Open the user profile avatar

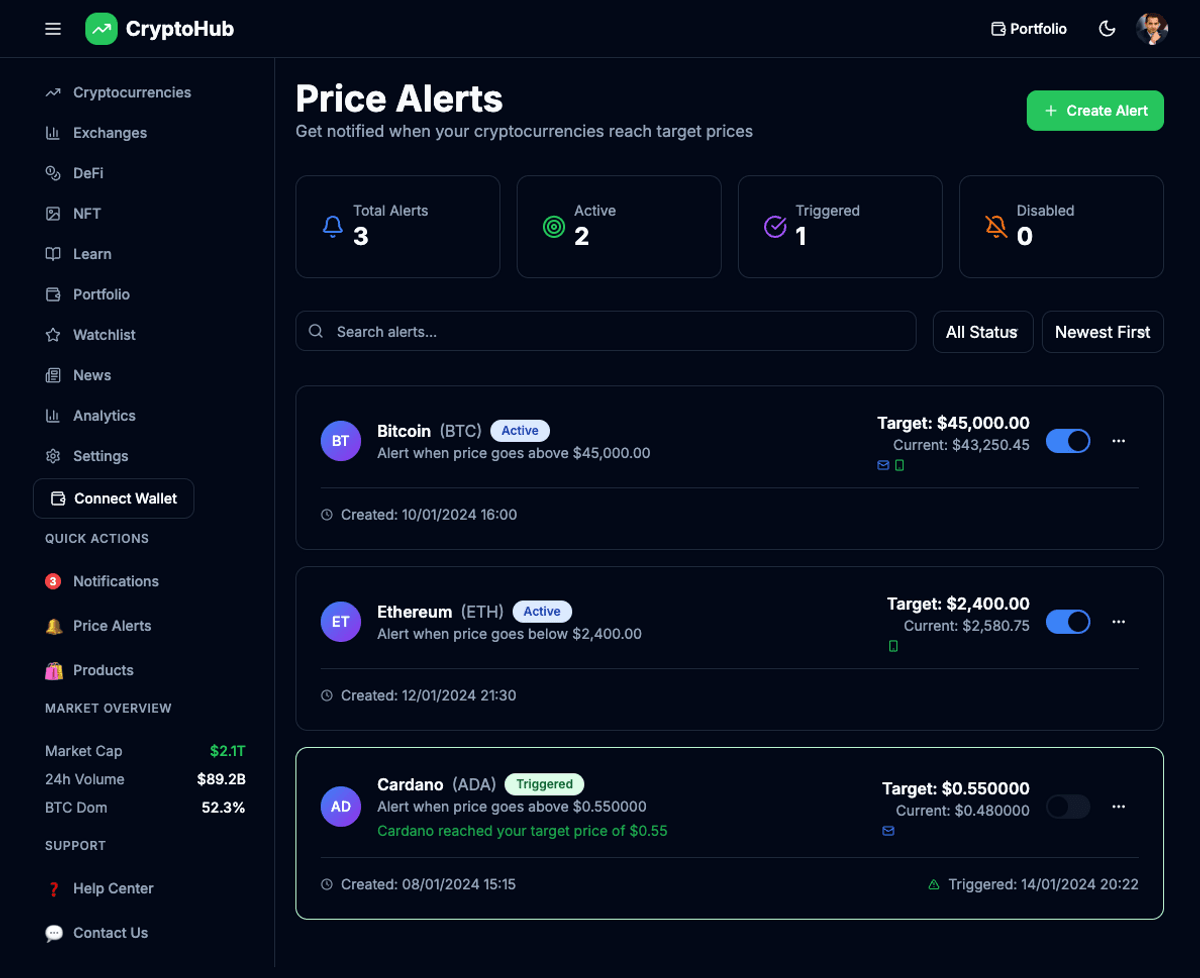coord(1152,29)
